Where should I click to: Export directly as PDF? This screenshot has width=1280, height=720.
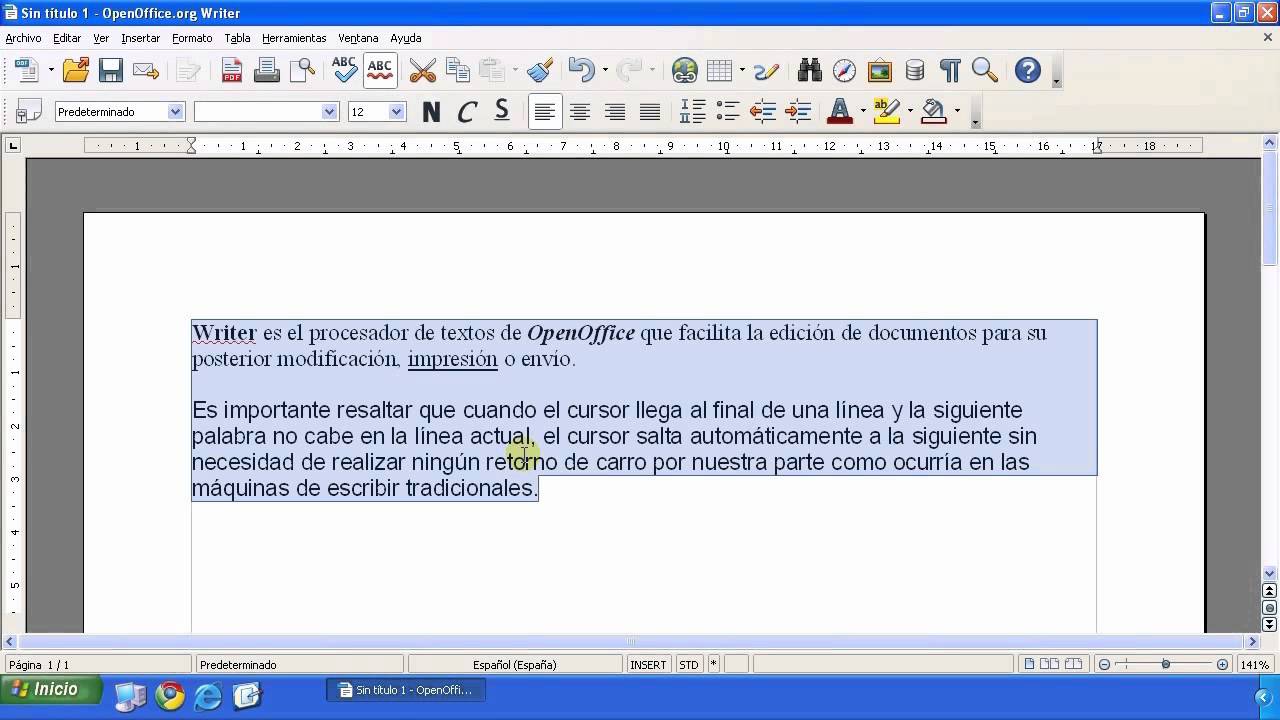(x=232, y=71)
